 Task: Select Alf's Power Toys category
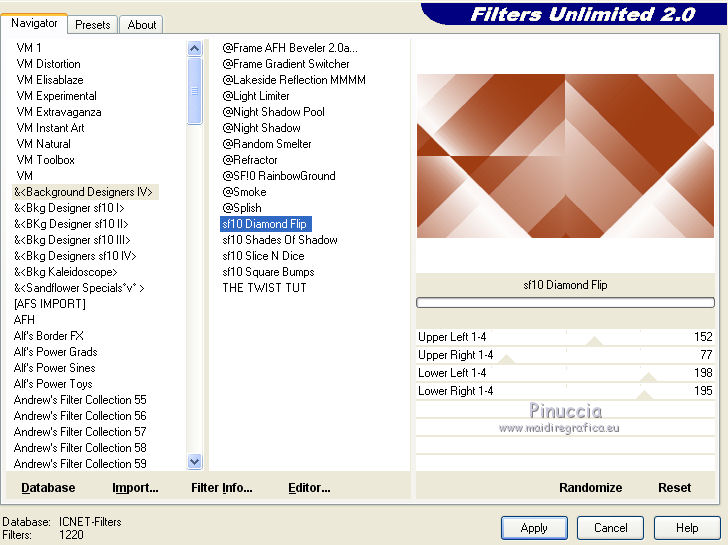point(53,384)
